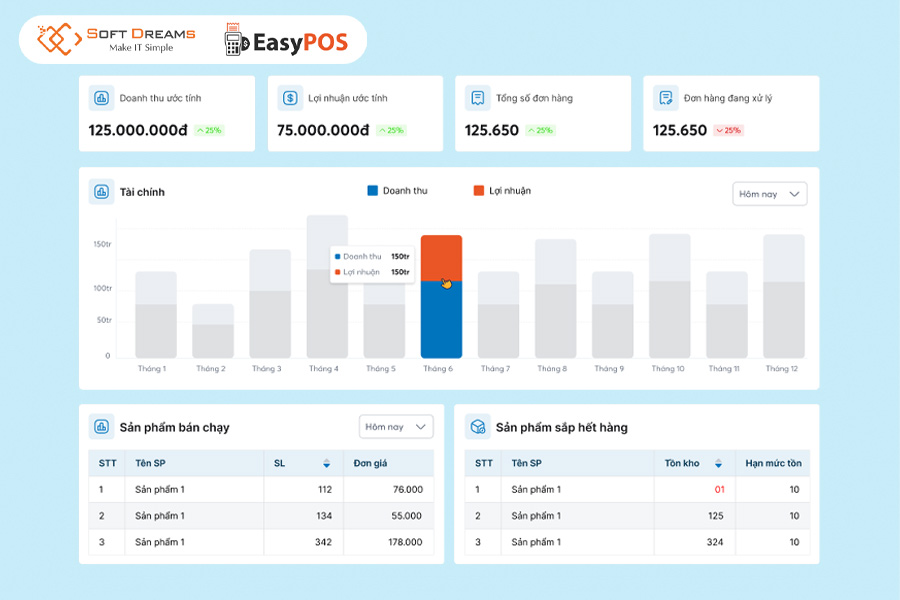The height and width of the screenshot is (600, 900).
Task: Click the EasyPOS logo
Action: (x=286, y=41)
